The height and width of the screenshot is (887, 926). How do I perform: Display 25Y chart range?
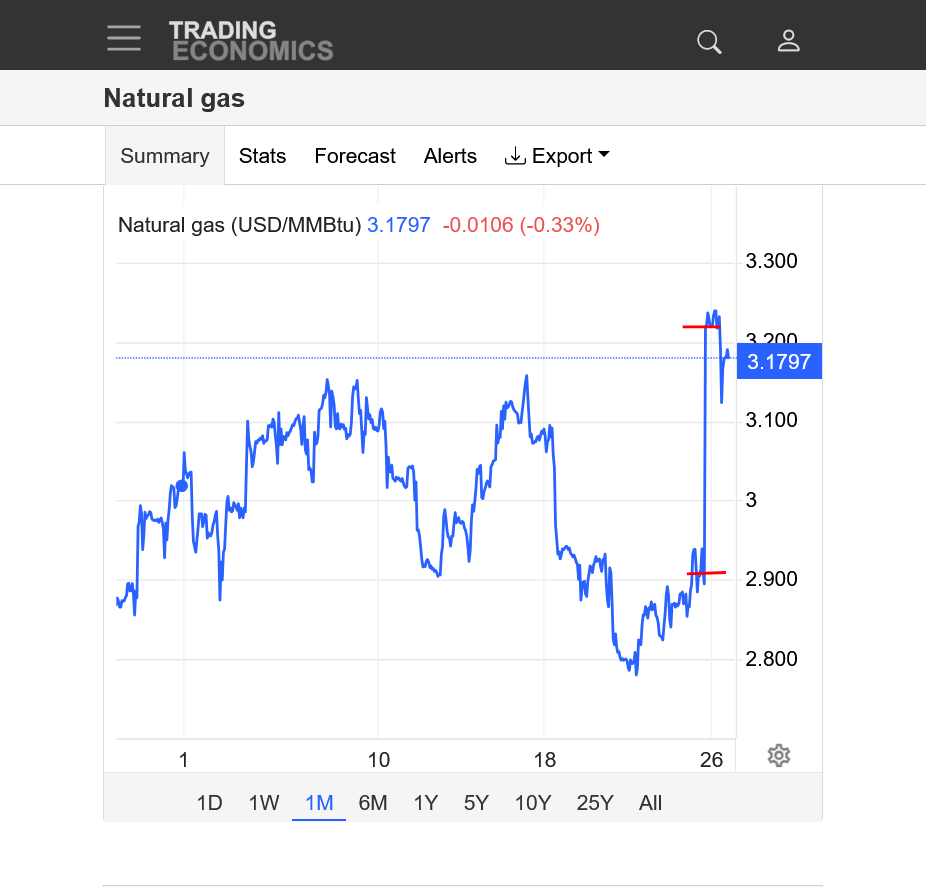(x=594, y=803)
